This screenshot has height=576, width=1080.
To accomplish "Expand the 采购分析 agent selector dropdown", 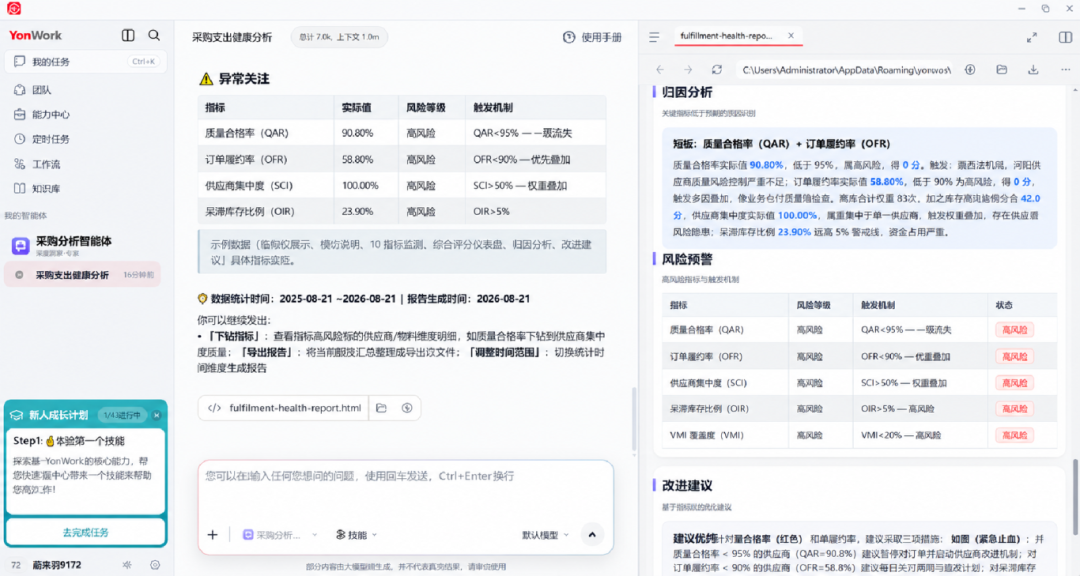I will click(x=280, y=535).
